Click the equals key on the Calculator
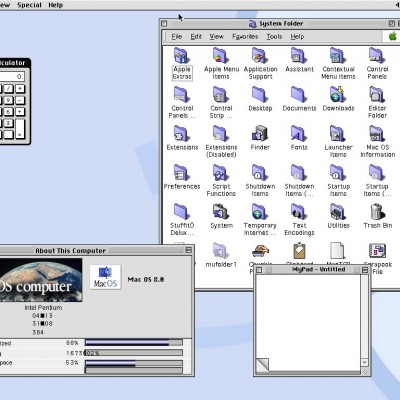This screenshot has width=400, height=400. tap(20, 129)
